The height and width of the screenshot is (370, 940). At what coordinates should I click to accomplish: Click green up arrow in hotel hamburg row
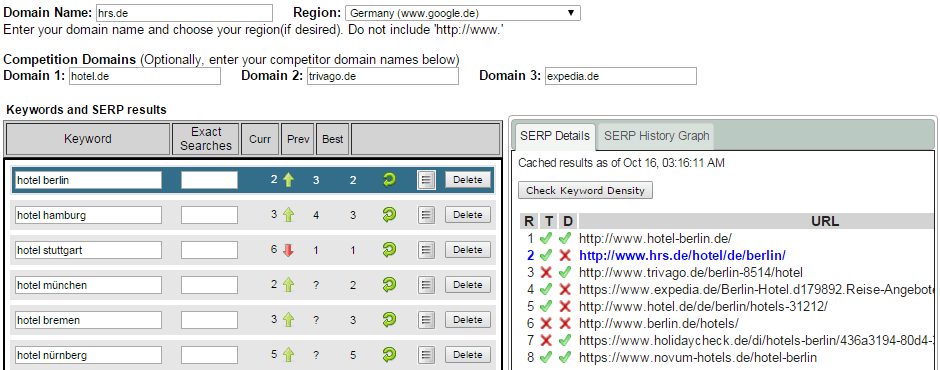click(289, 215)
